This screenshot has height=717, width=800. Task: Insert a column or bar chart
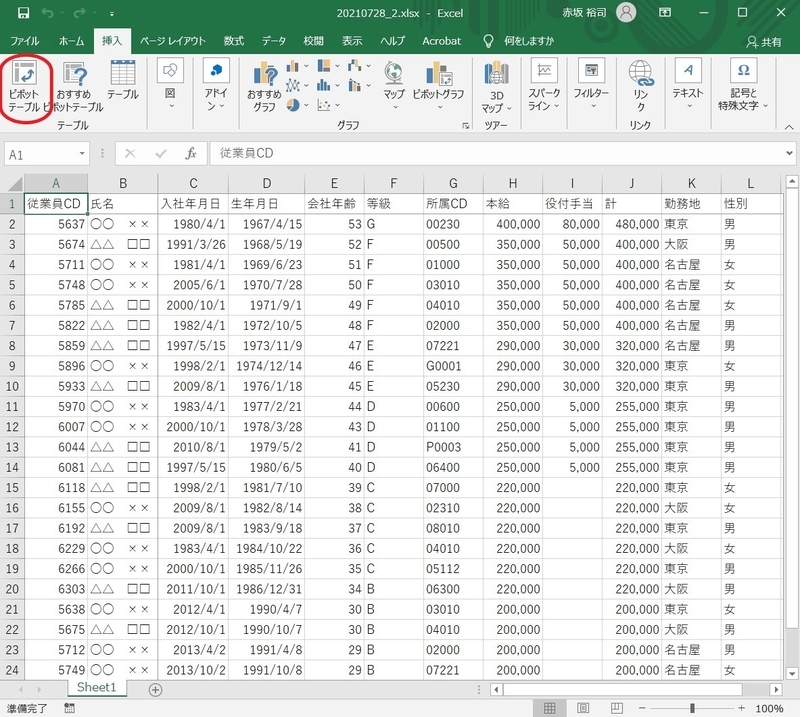tap(293, 66)
